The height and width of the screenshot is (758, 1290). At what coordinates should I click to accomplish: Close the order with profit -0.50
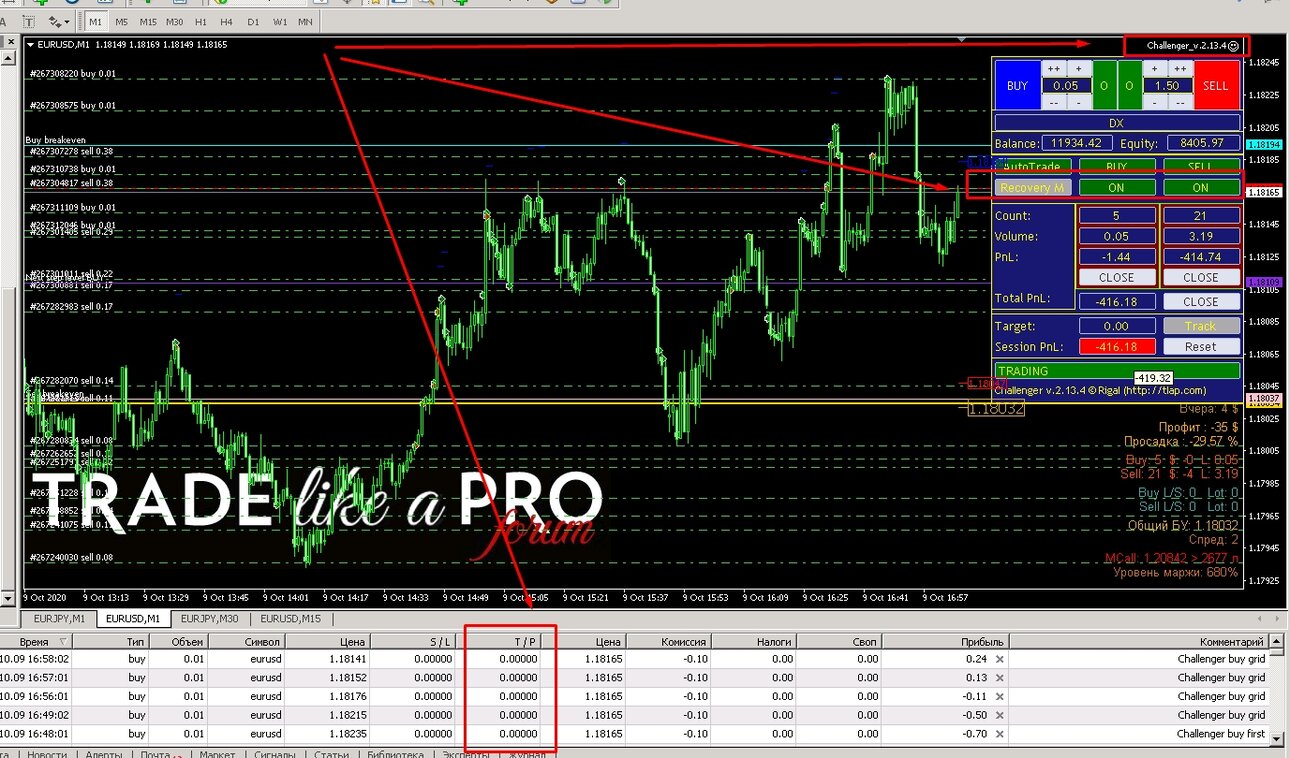[x=1000, y=715]
